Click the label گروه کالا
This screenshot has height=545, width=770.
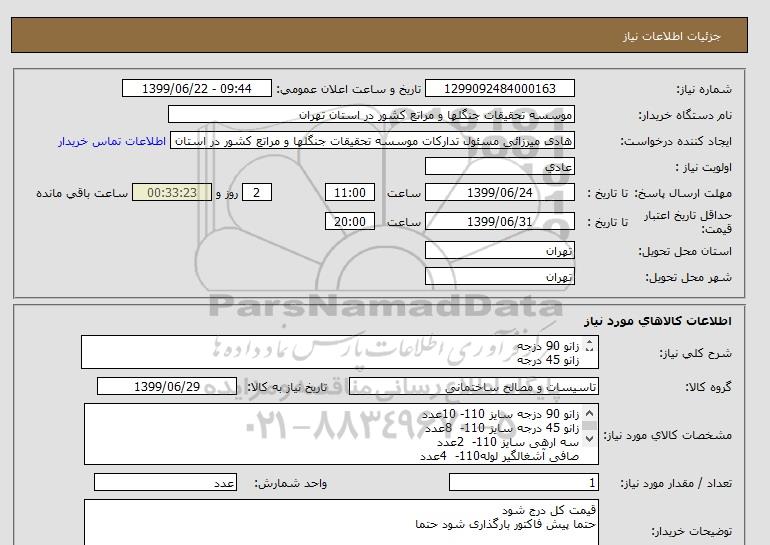point(709,387)
